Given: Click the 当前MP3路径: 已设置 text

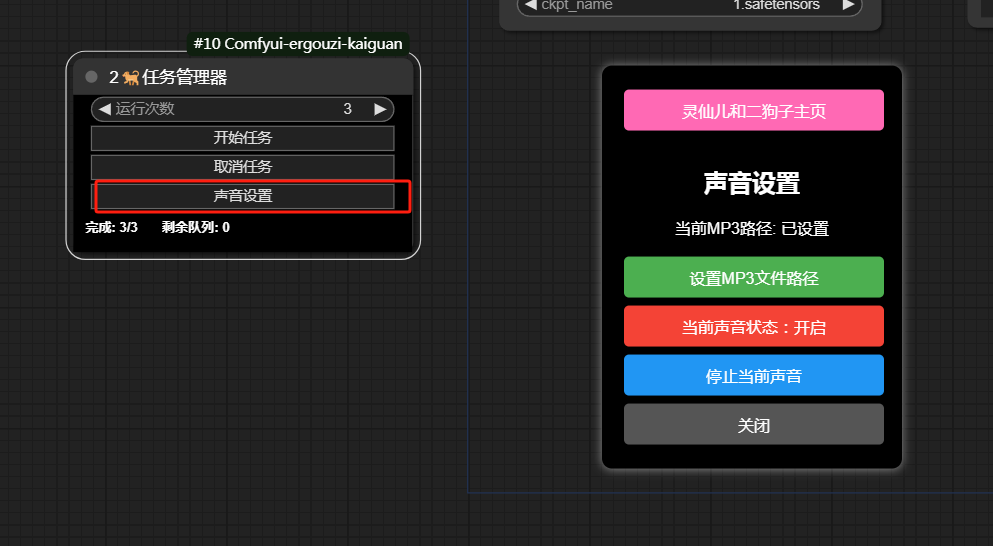Looking at the screenshot, I should click(x=752, y=228).
